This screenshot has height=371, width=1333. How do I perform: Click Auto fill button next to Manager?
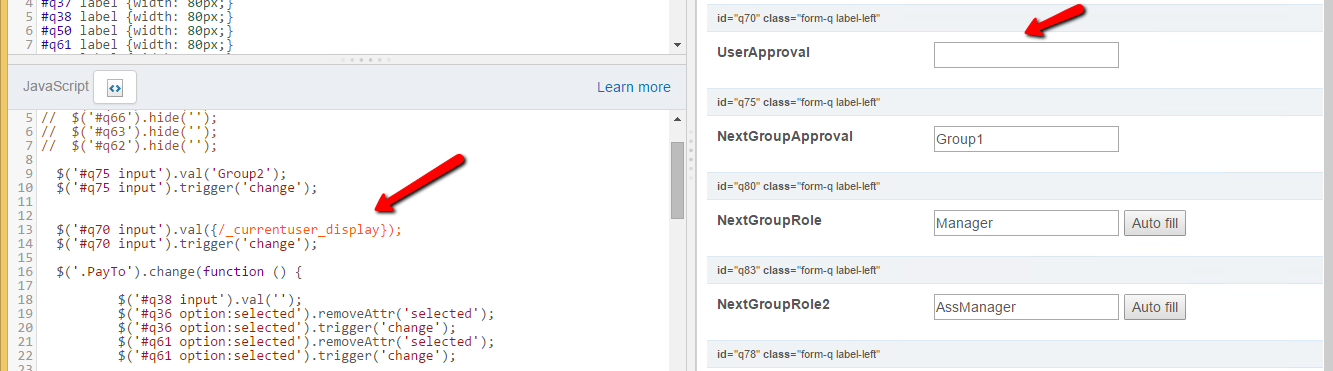[1155, 223]
